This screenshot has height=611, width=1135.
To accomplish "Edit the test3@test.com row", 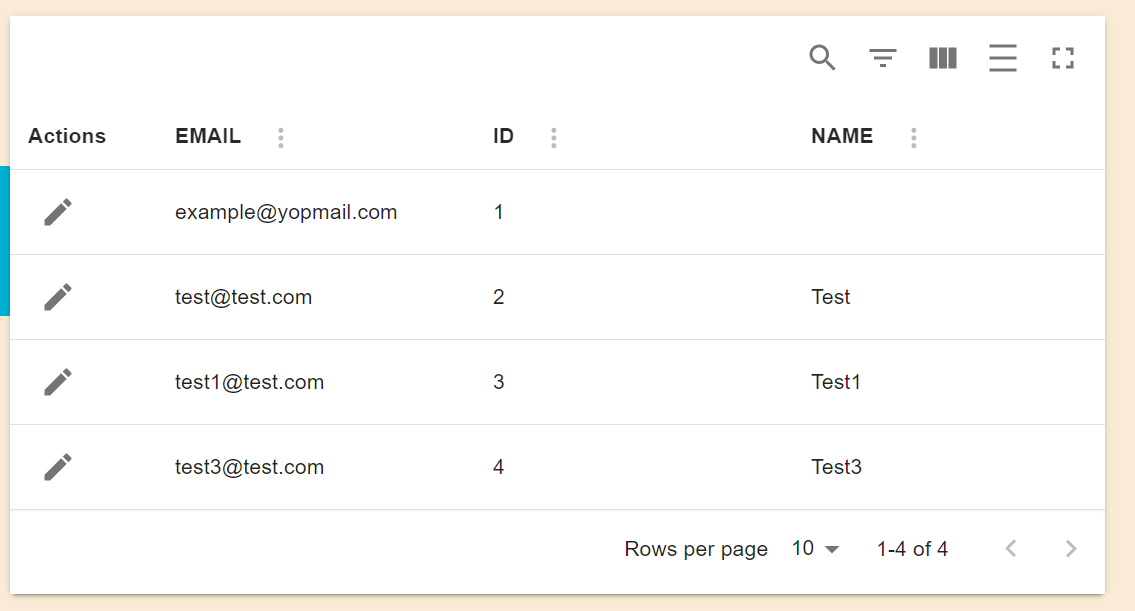I will coord(58,467).
